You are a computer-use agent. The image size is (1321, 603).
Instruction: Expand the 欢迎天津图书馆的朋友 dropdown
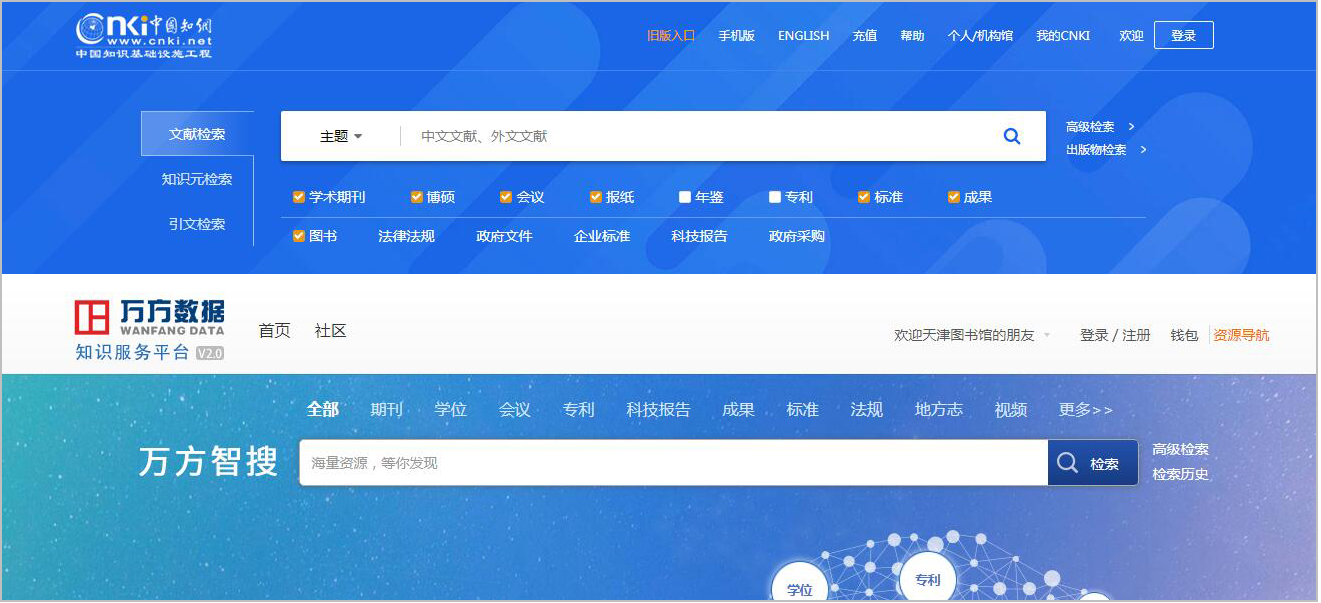pos(1047,336)
